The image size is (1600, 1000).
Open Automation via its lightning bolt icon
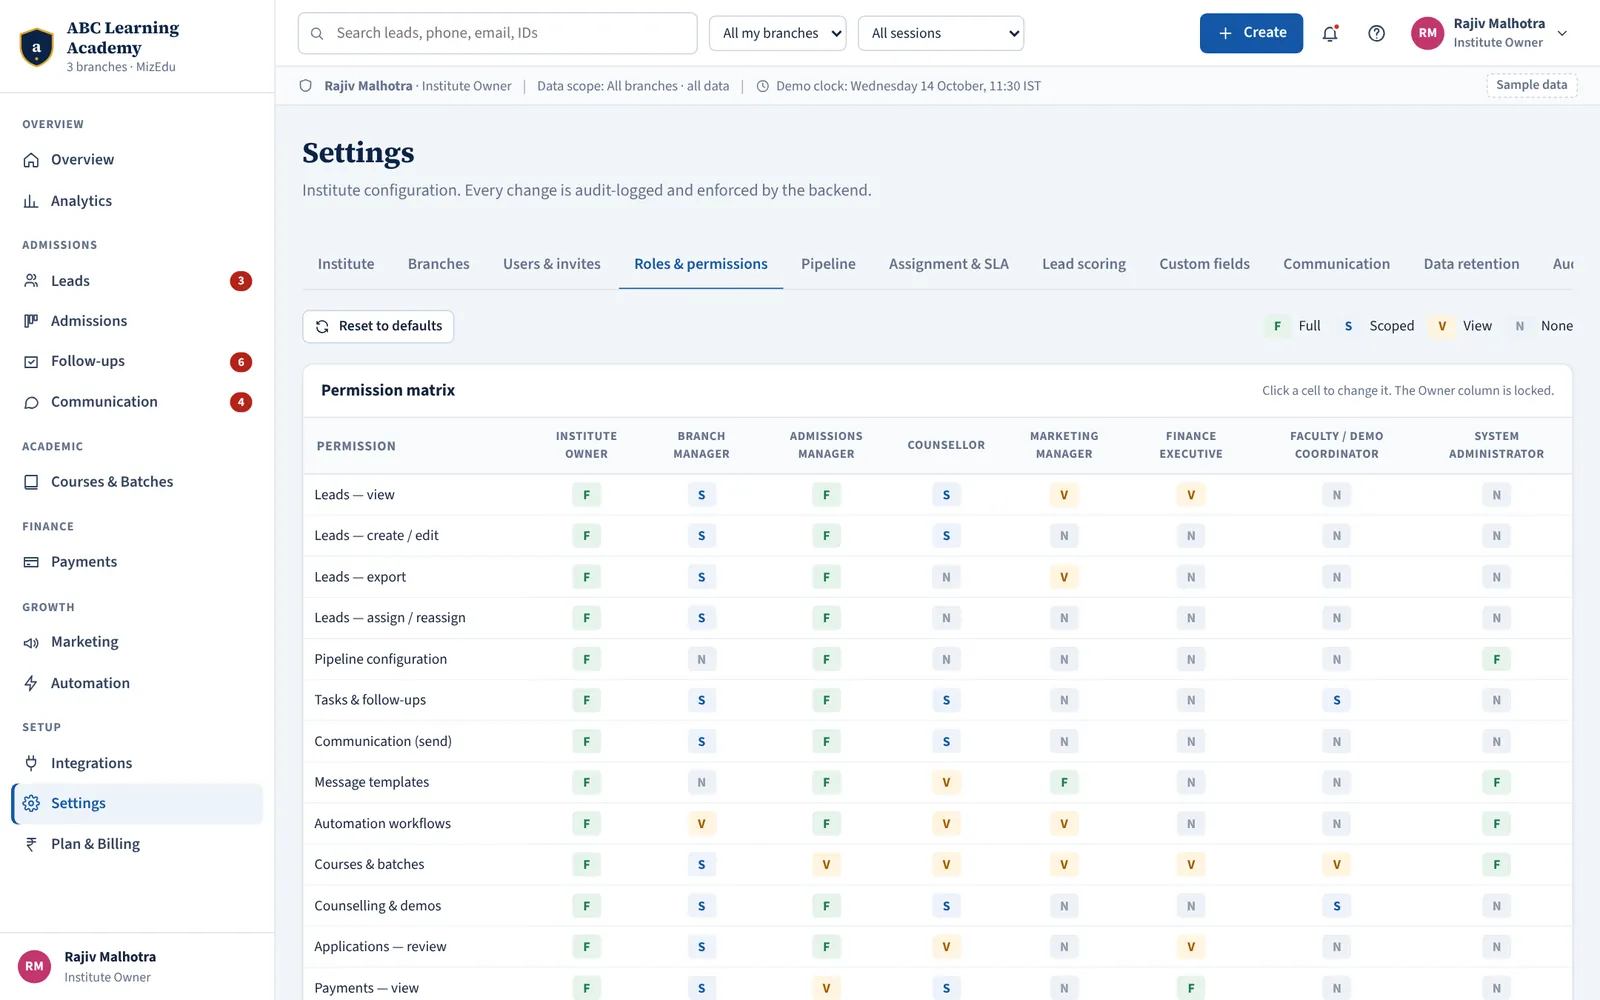pos(31,683)
